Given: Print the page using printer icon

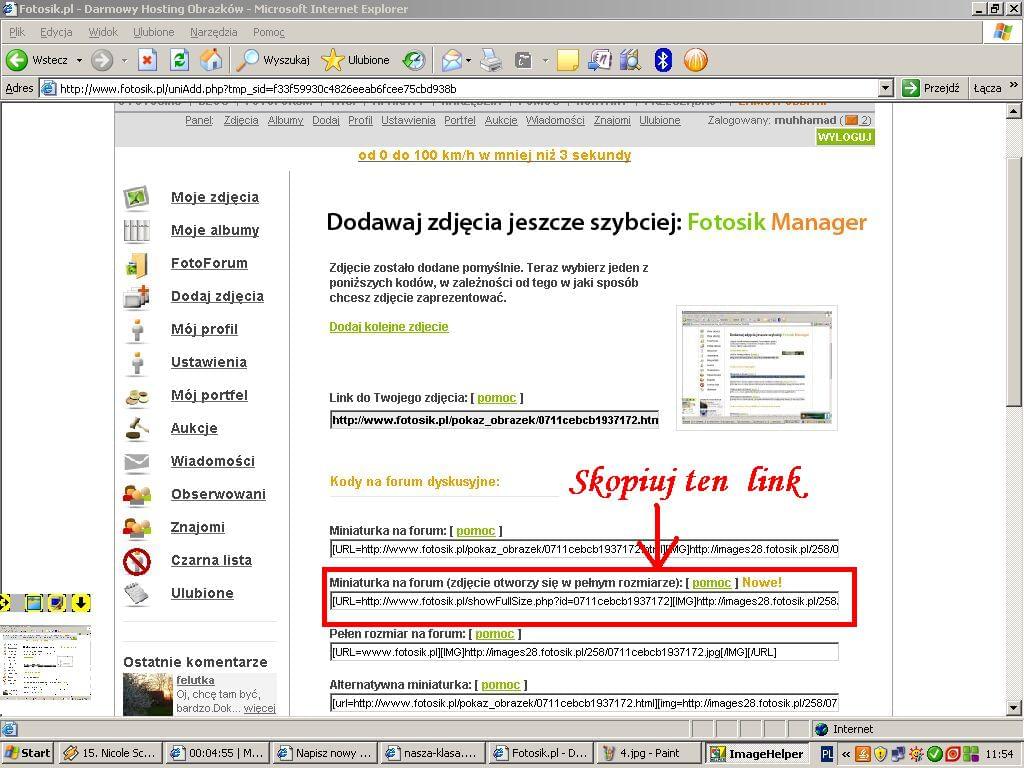Looking at the screenshot, I should pyautogui.click(x=491, y=60).
